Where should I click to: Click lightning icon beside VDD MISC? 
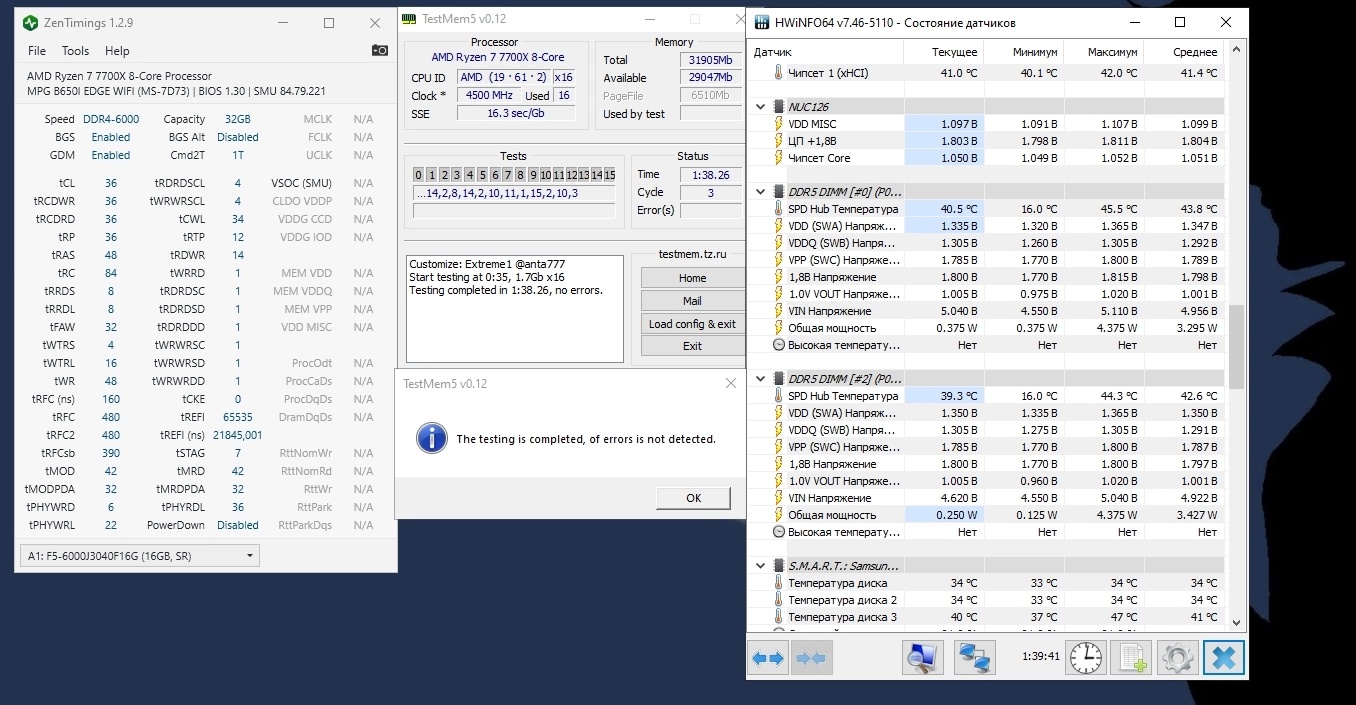click(779, 124)
